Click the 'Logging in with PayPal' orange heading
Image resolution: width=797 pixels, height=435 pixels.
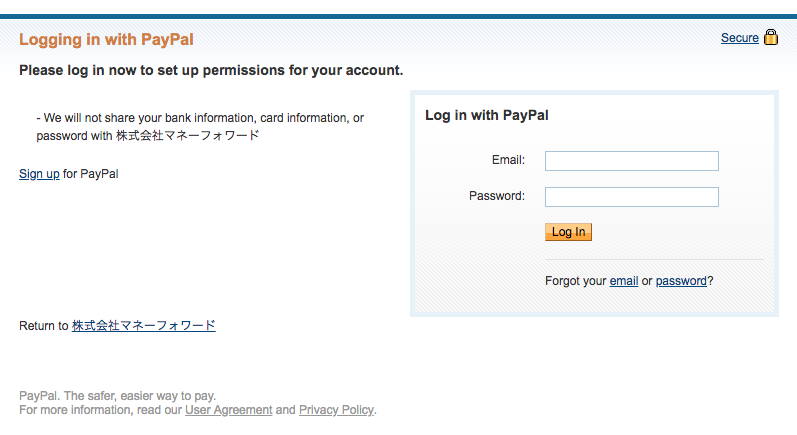tap(106, 40)
